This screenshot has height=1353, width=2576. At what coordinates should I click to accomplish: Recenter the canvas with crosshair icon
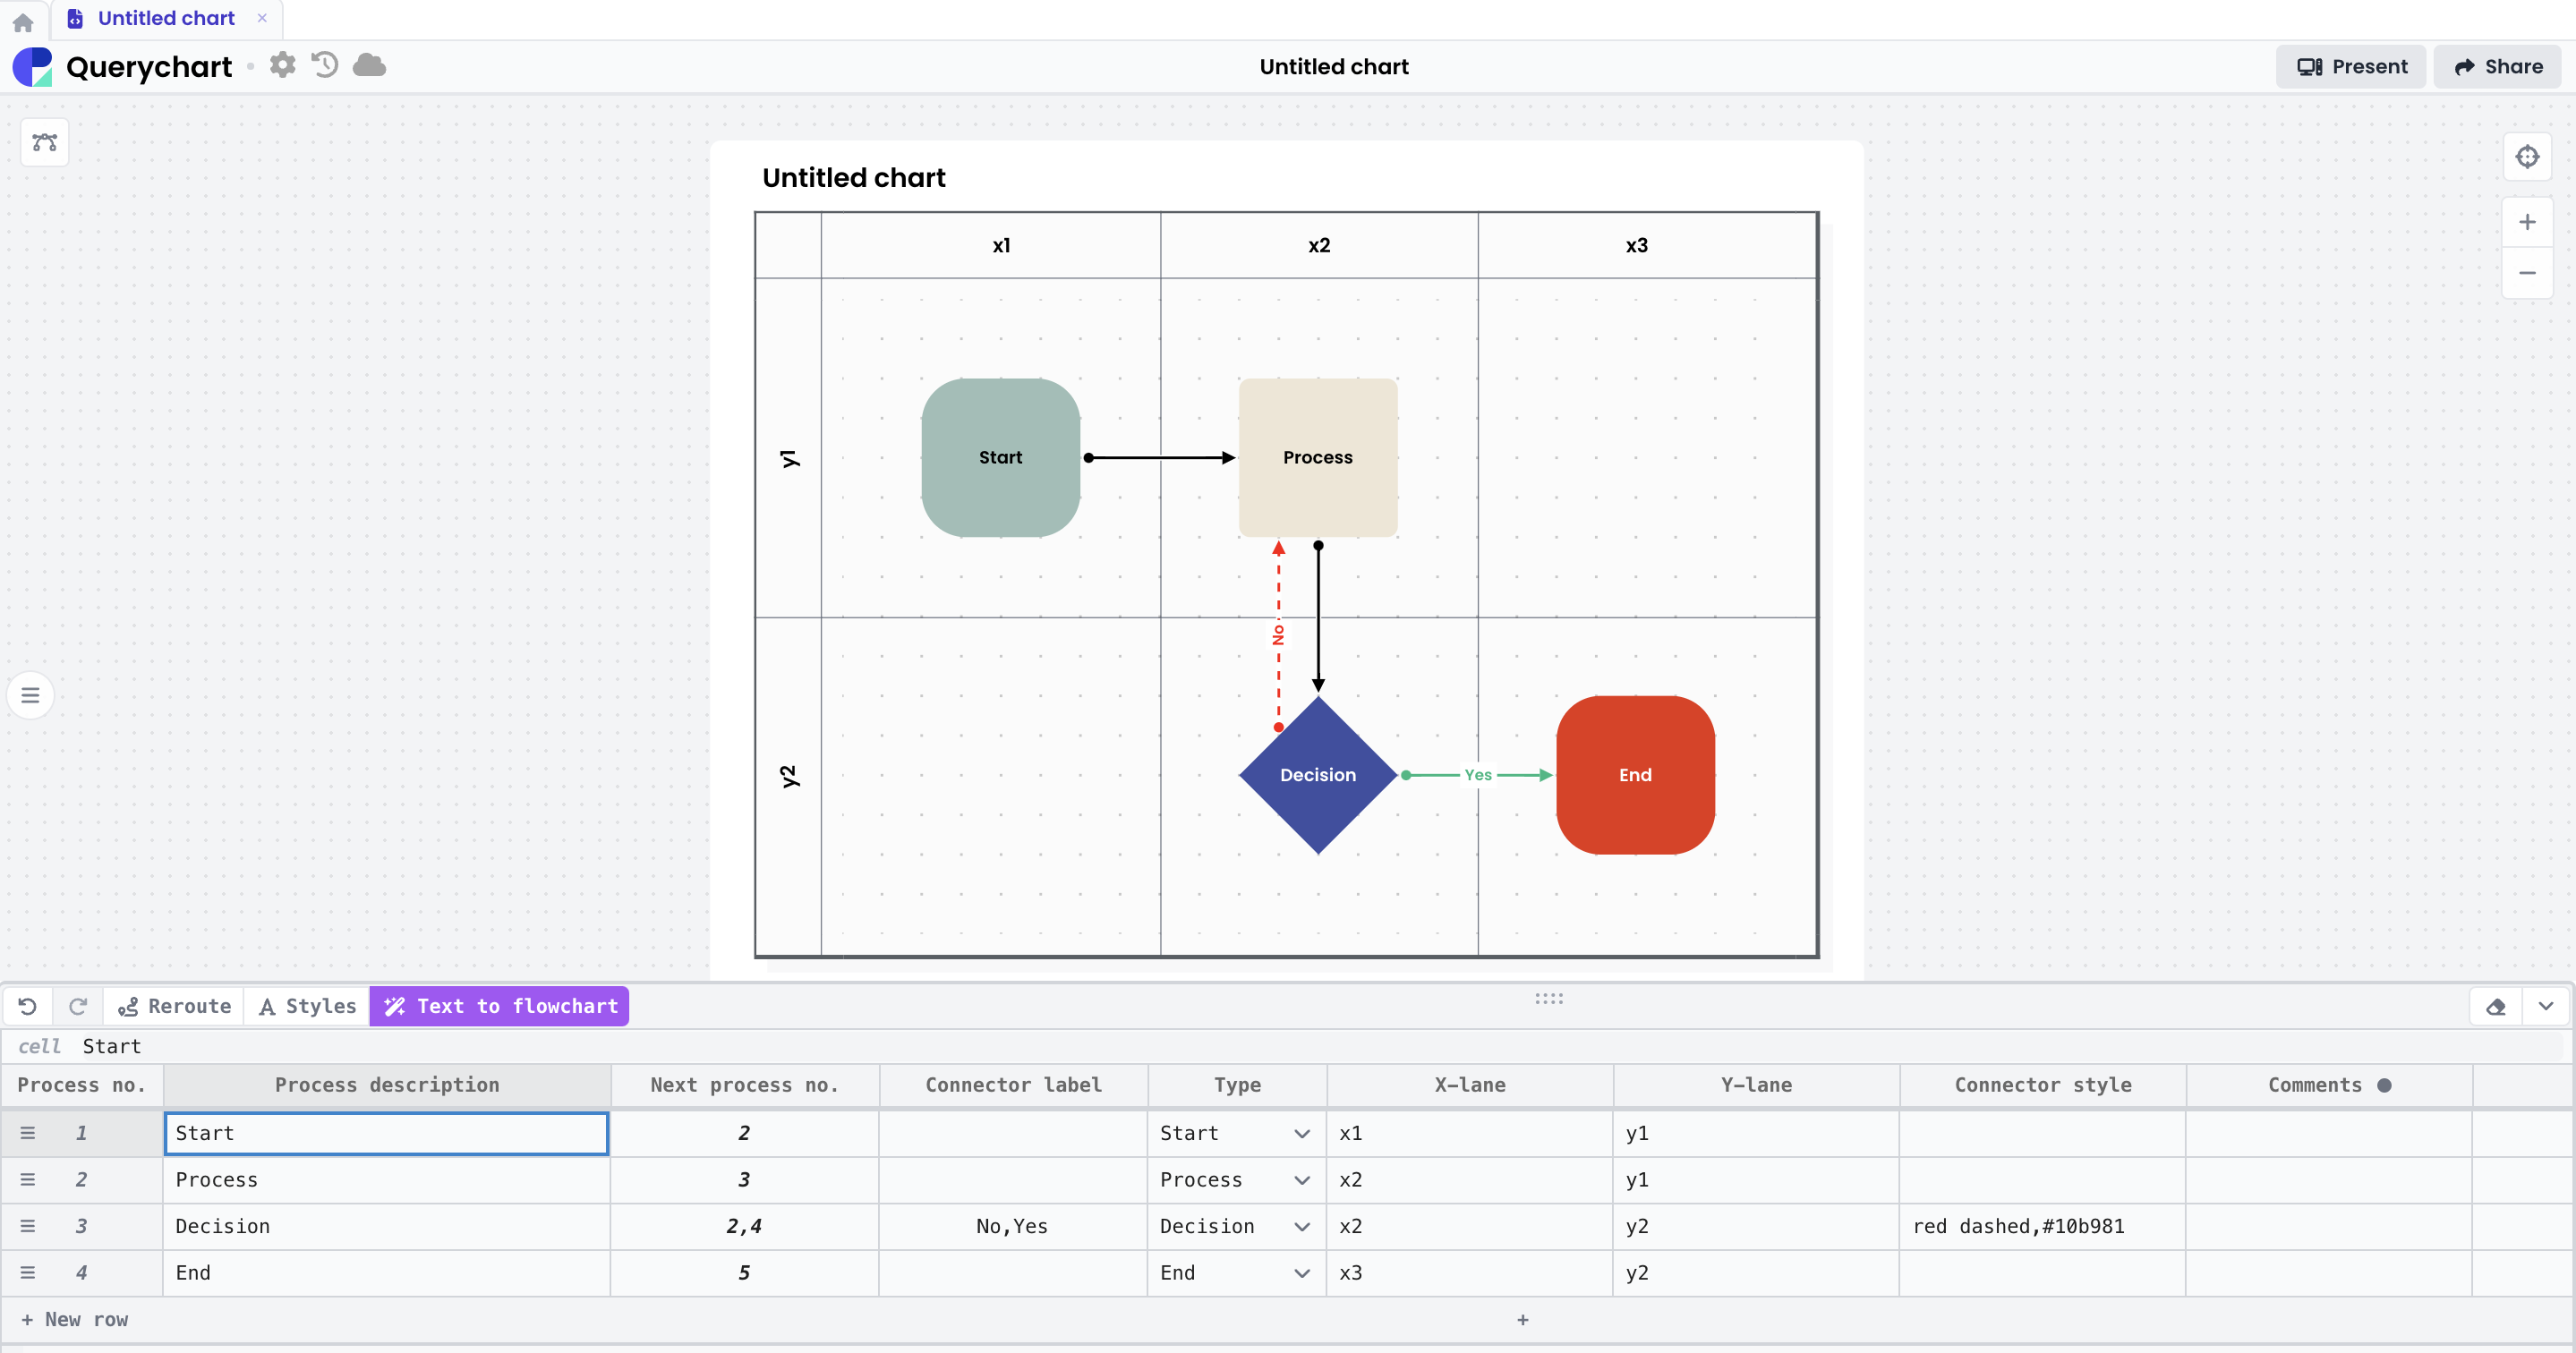[x=2527, y=157]
